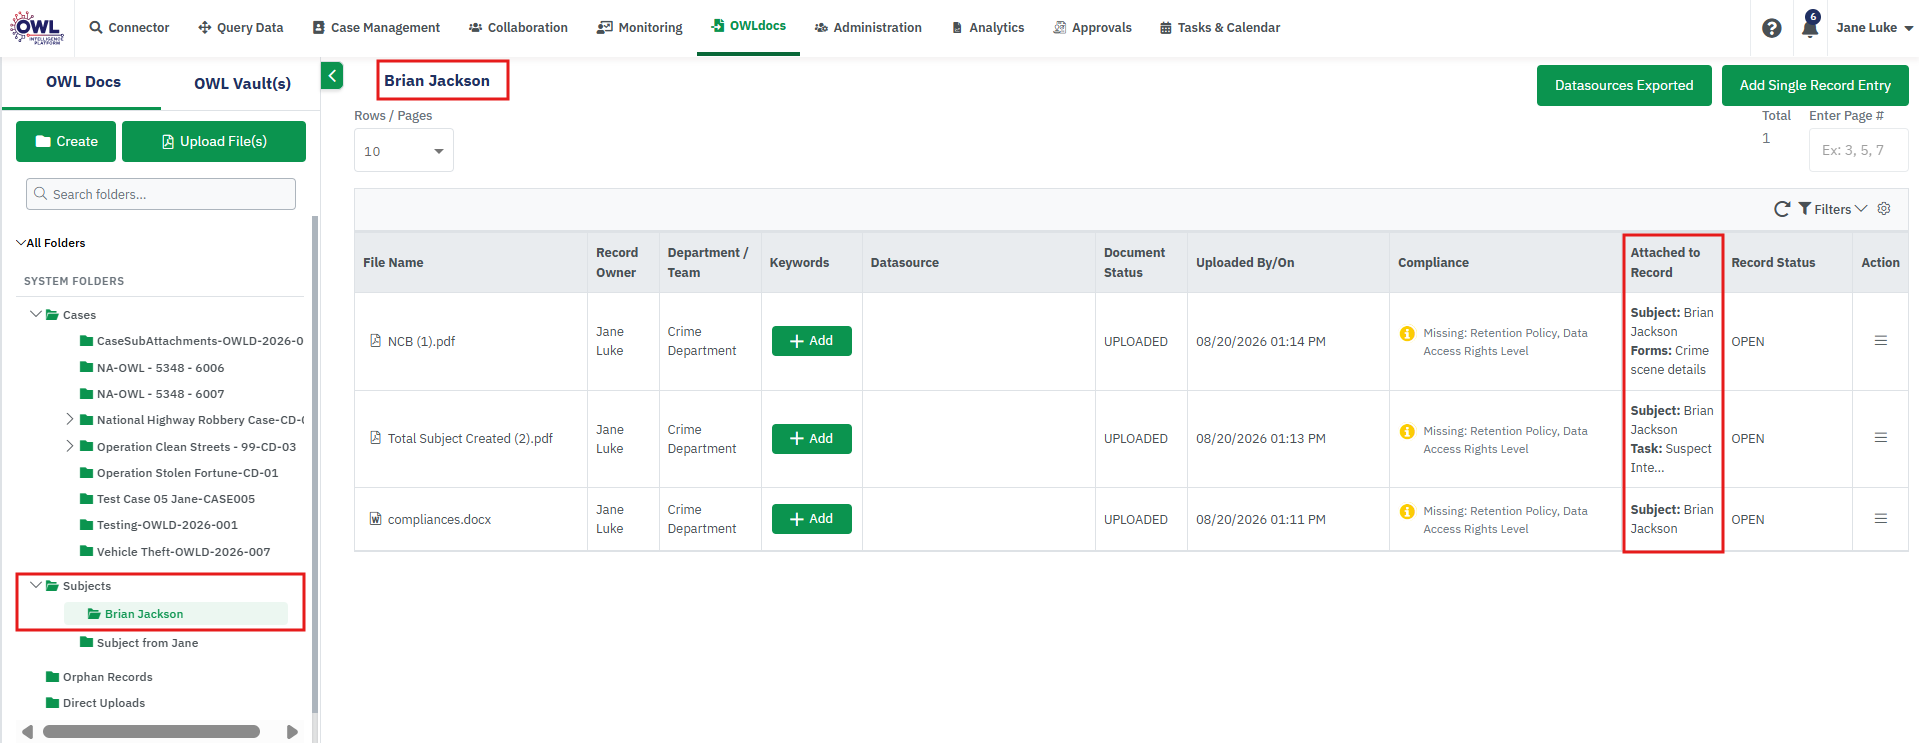This screenshot has height=743, width=1919.
Task: Click the Enter Page # field
Action: 1858,150
